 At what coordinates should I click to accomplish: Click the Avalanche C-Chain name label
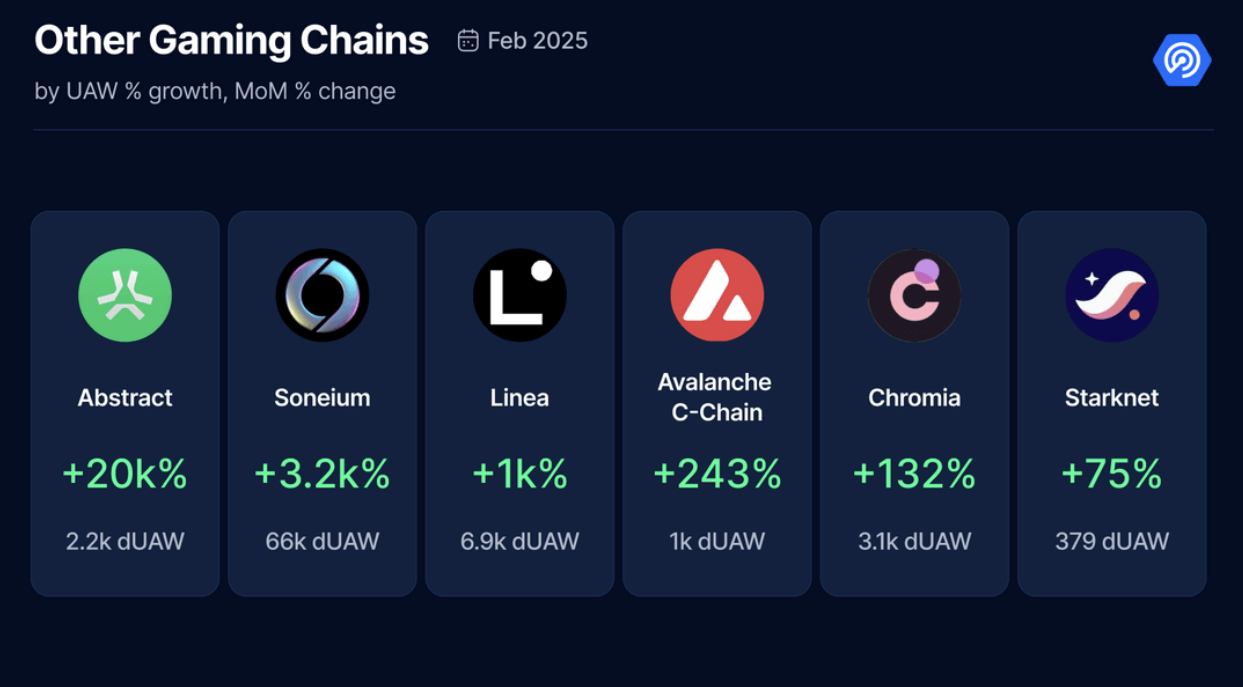click(715, 397)
